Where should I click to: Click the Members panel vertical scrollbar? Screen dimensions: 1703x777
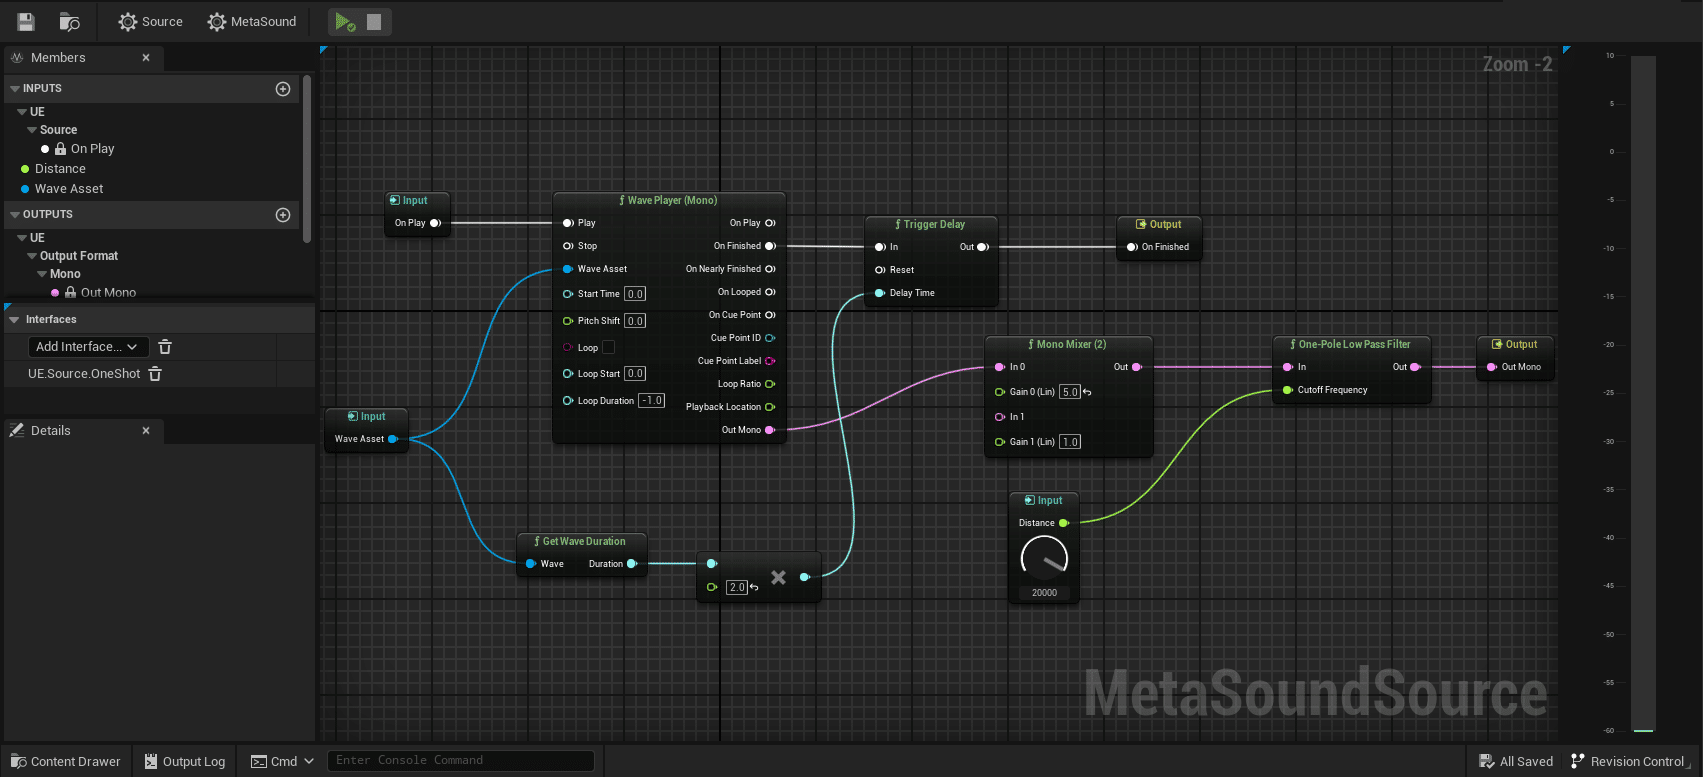(307, 159)
